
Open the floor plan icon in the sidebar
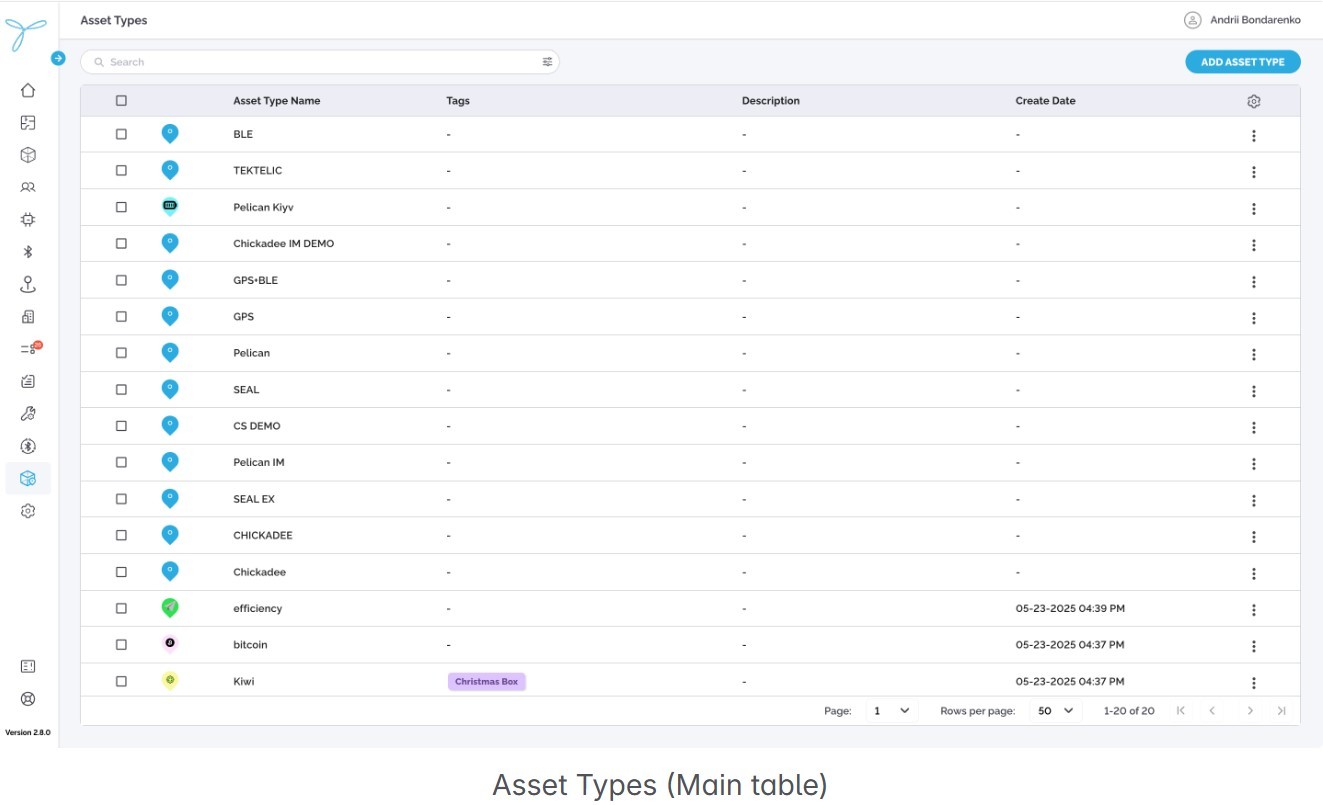28,123
